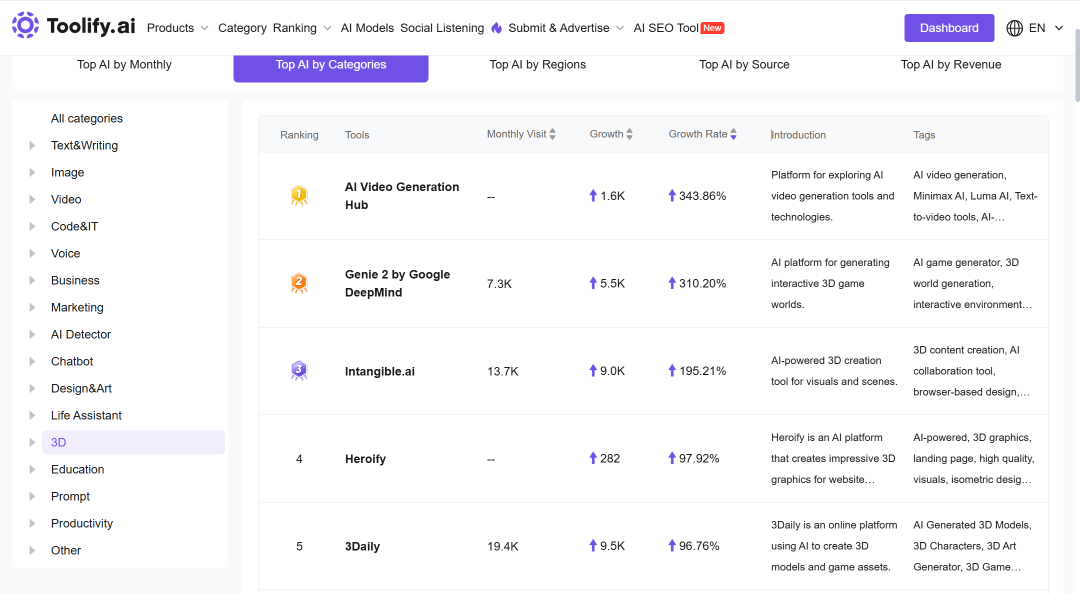This screenshot has width=1080, height=594.
Task: Select the 3D category label
Action: click(x=59, y=442)
